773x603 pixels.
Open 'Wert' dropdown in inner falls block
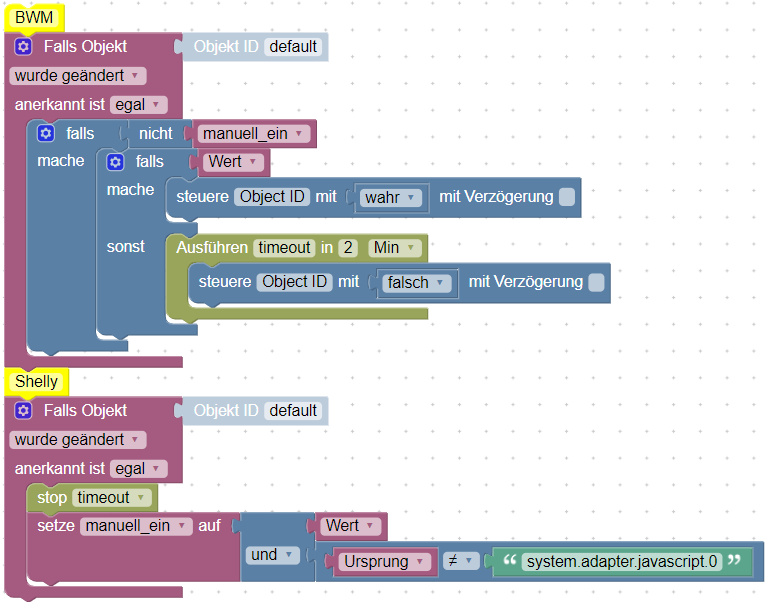point(233,162)
